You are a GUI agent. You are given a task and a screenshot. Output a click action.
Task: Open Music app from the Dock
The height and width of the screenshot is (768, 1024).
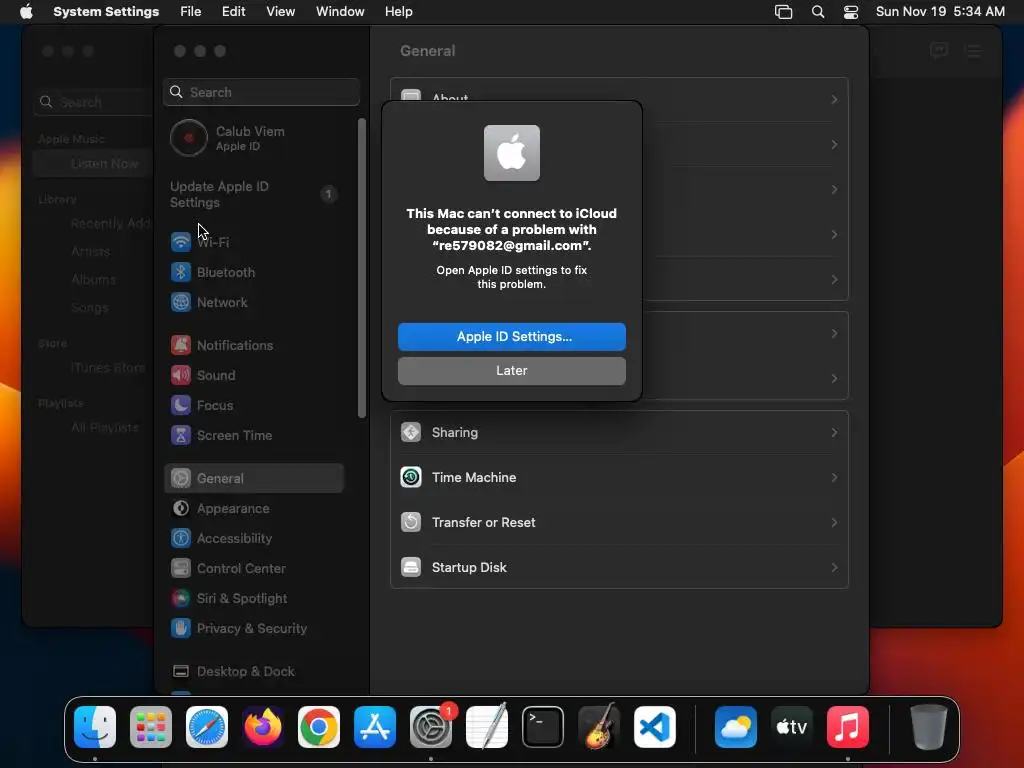tap(848, 727)
